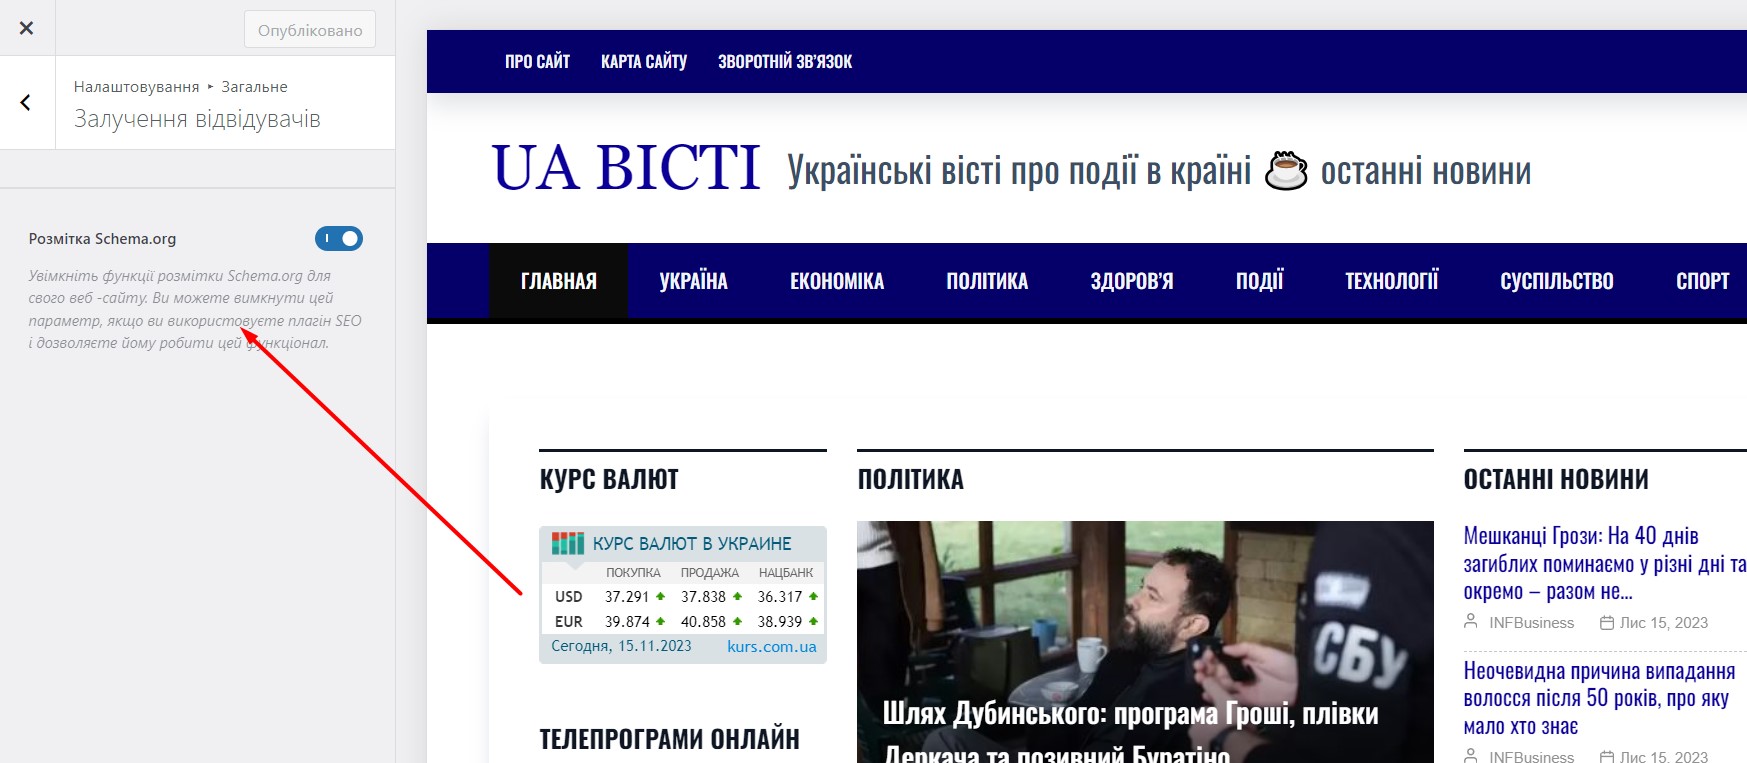Go back using the left chevron arrow
Screen dimensions: 1747x763
point(26,102)
